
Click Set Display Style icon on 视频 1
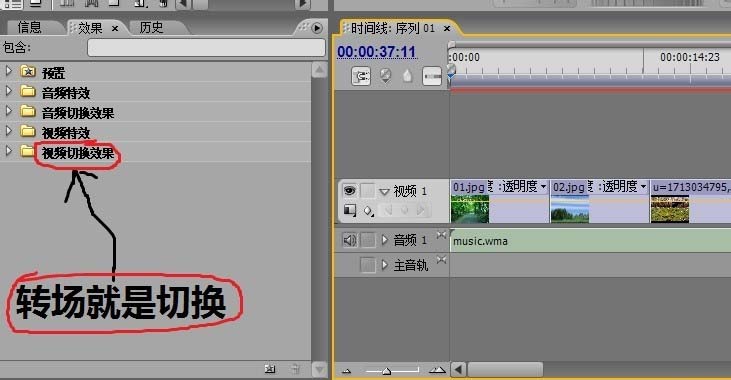tap(350, 210)
